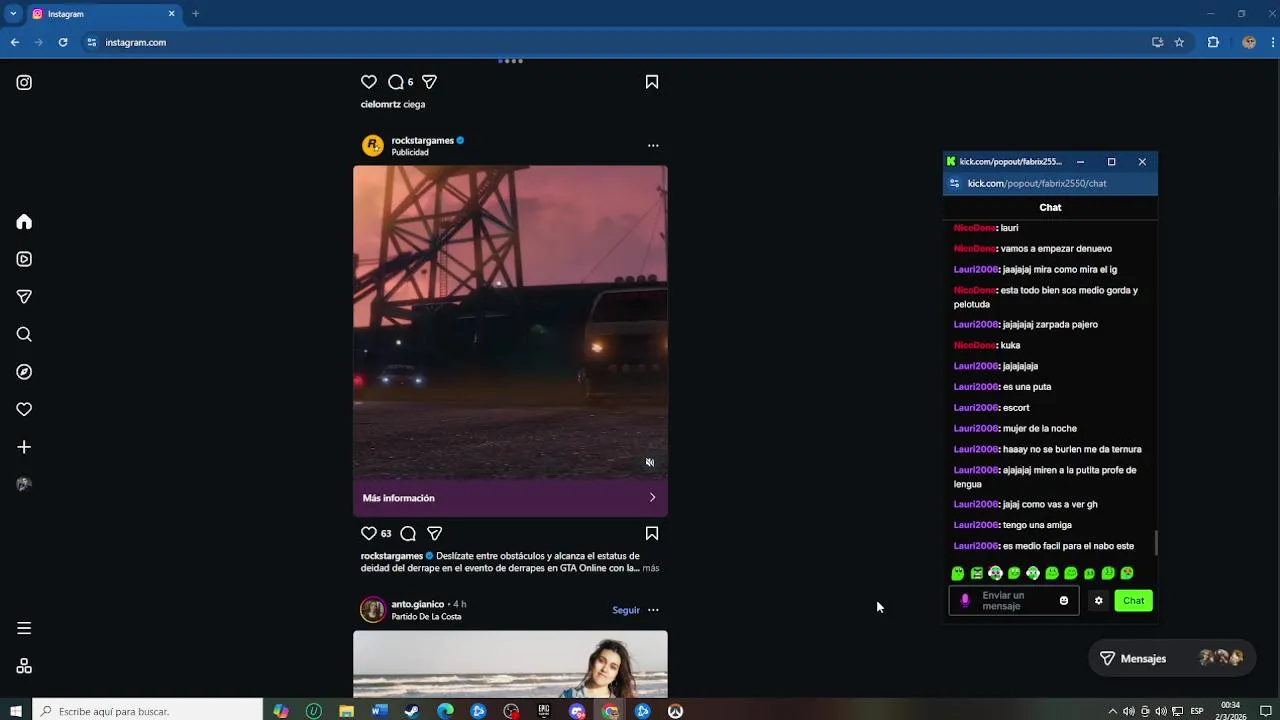This screenshot has width=1280, height=720.
Task: Open direct messages from the sidebar paper-plane icon
Action: [x=24, y=297]
